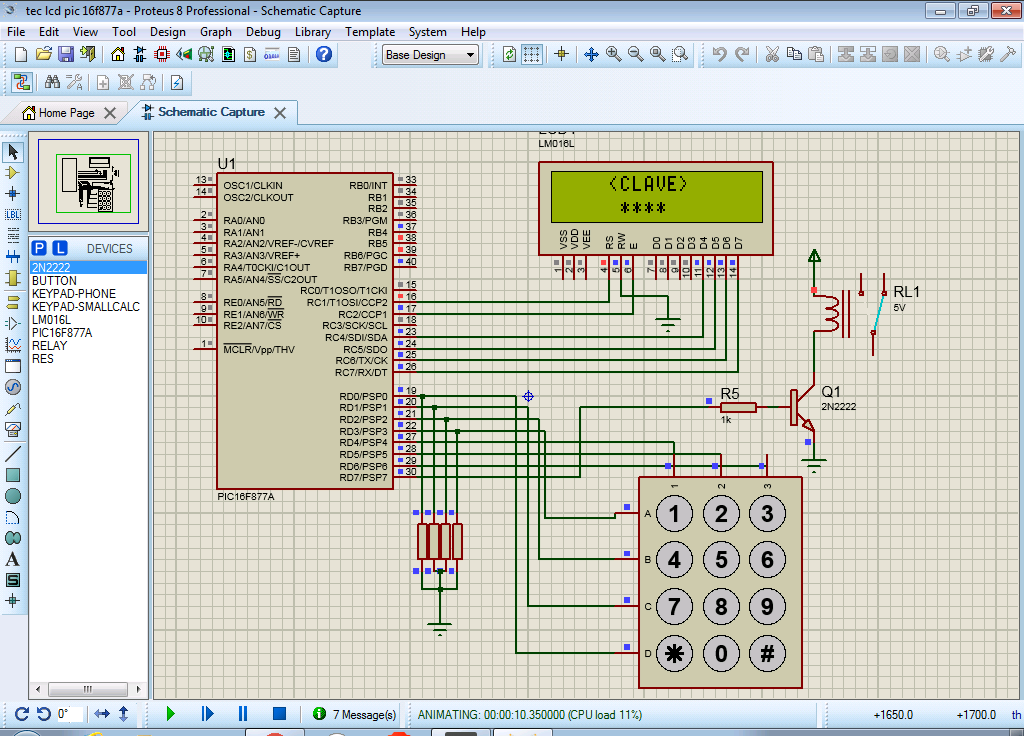Select the Wire Label Mode LBL tool

(x=12, y=214)
